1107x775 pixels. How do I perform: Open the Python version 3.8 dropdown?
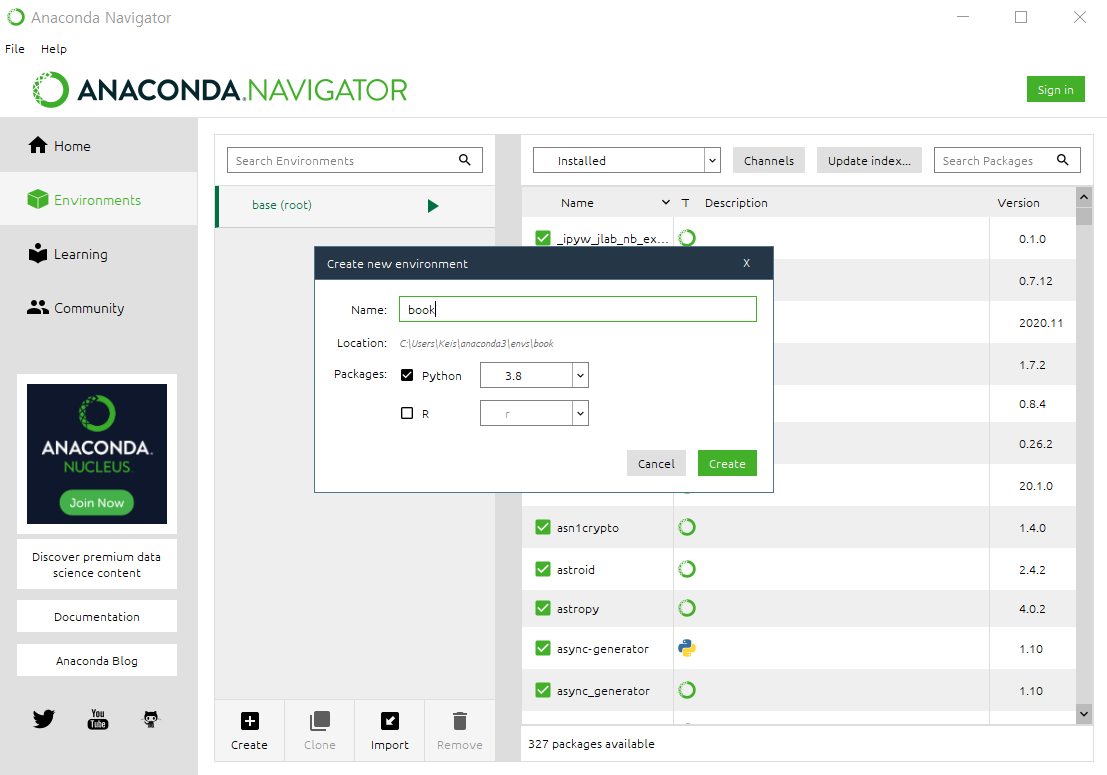click(x=534, y=376)
